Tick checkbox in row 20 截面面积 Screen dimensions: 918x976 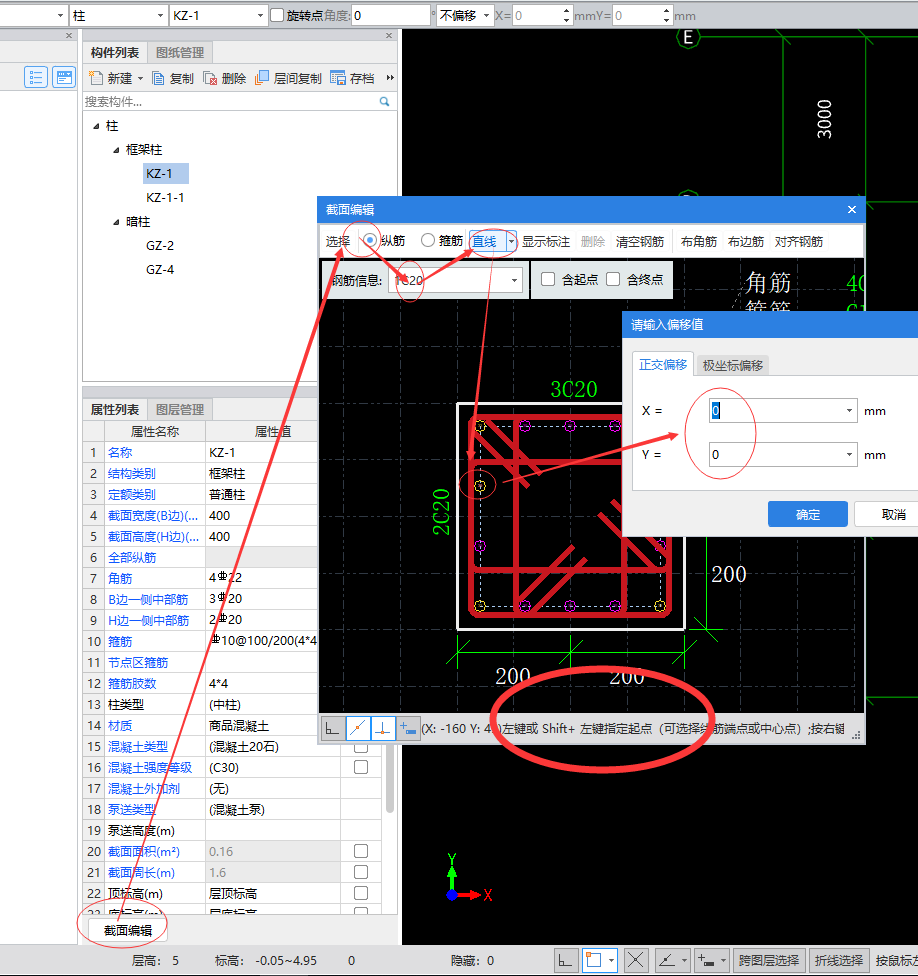point(361,851)
